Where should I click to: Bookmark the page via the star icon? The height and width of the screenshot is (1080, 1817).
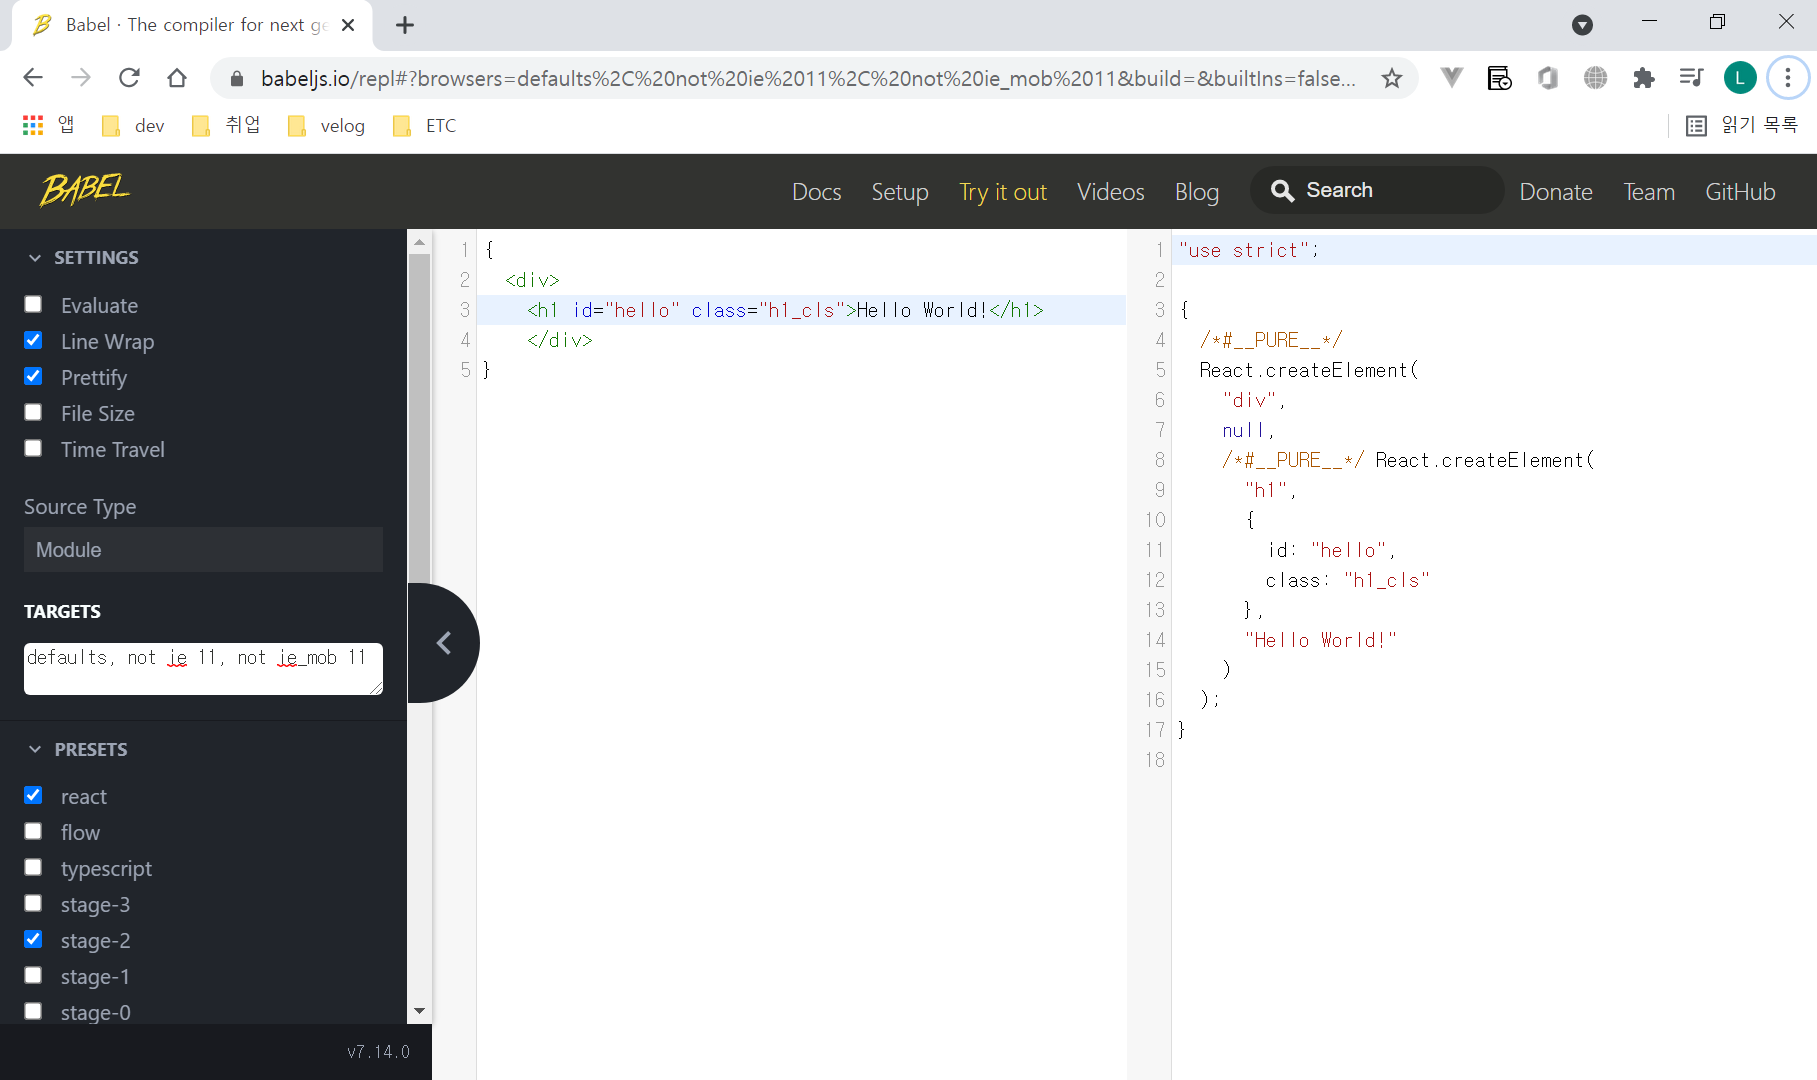(1391, 77)
